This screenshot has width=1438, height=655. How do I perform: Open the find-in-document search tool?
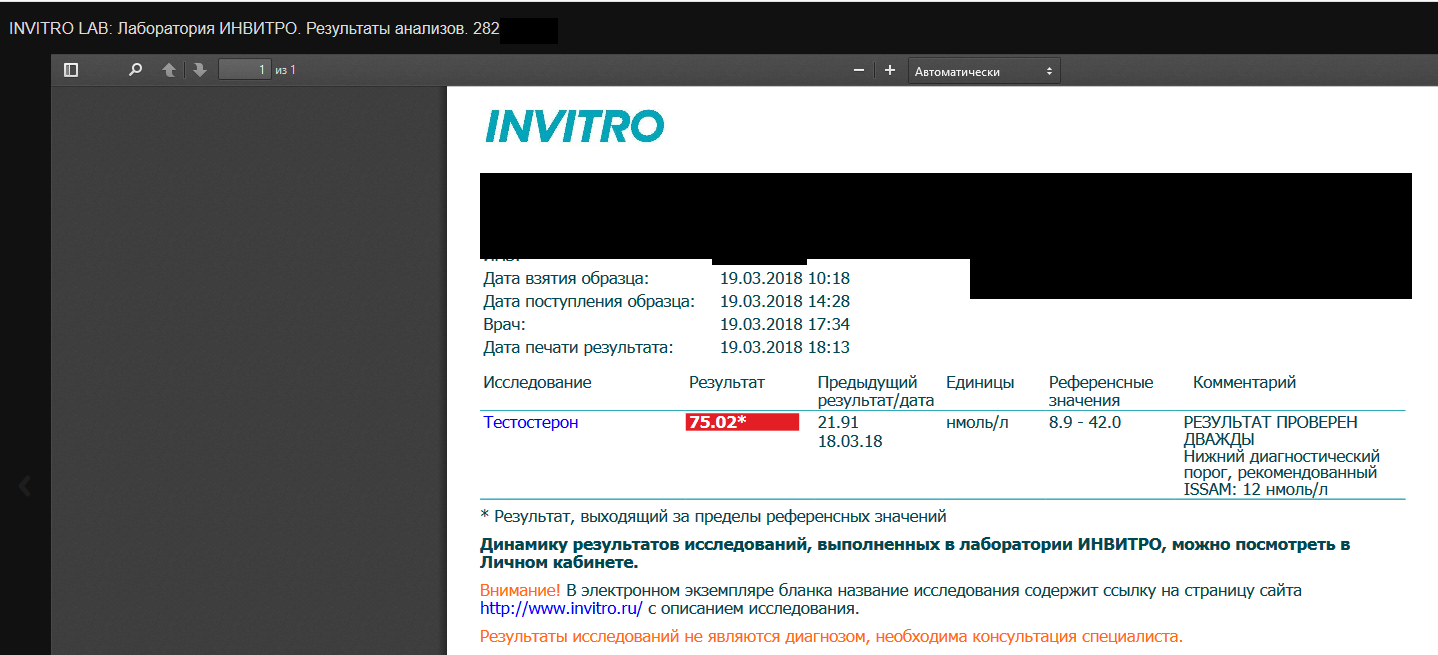(x=135, y=70)
